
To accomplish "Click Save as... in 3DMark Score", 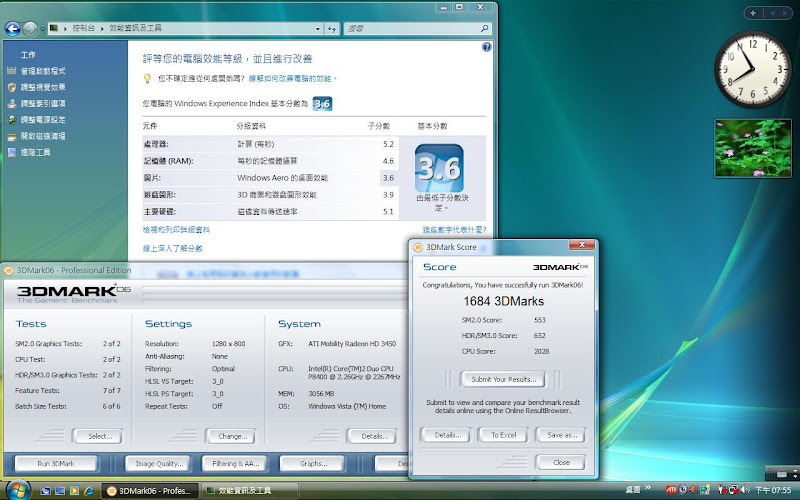I will (x=561, y=435).
